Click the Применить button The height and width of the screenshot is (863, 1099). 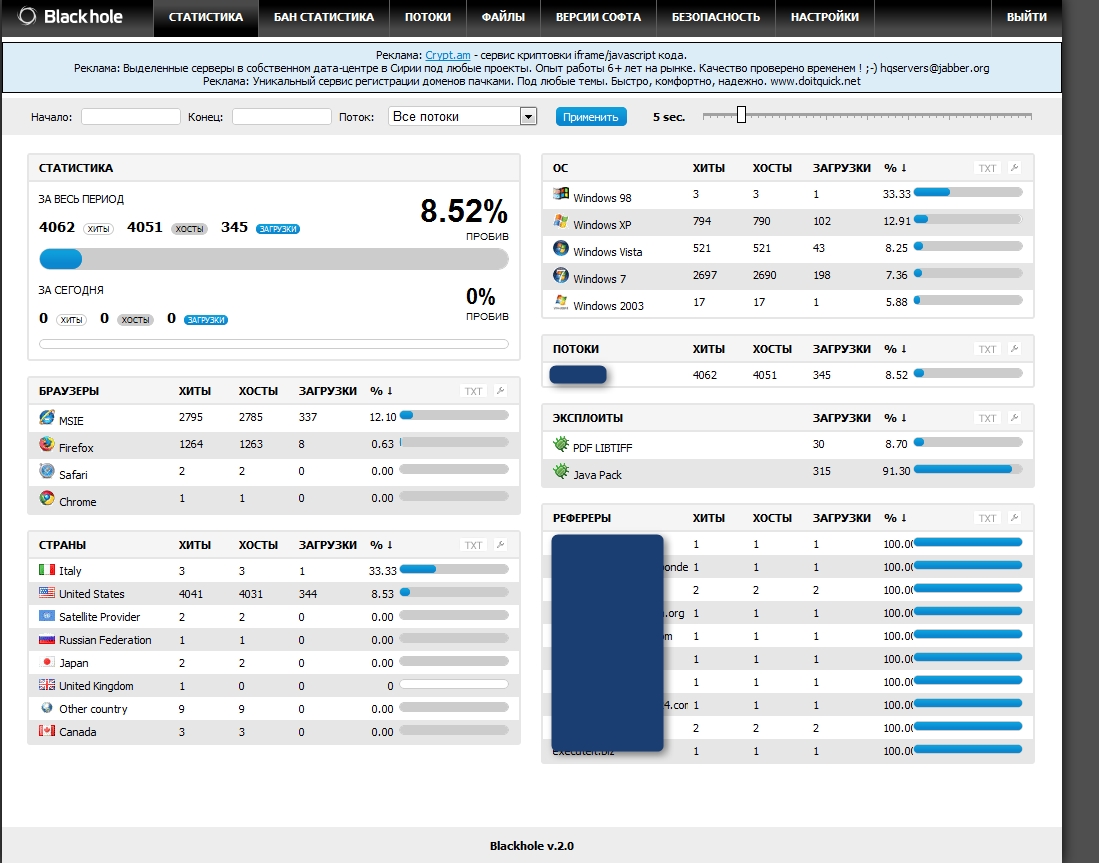pyautogui.click(x=591, y=117)
